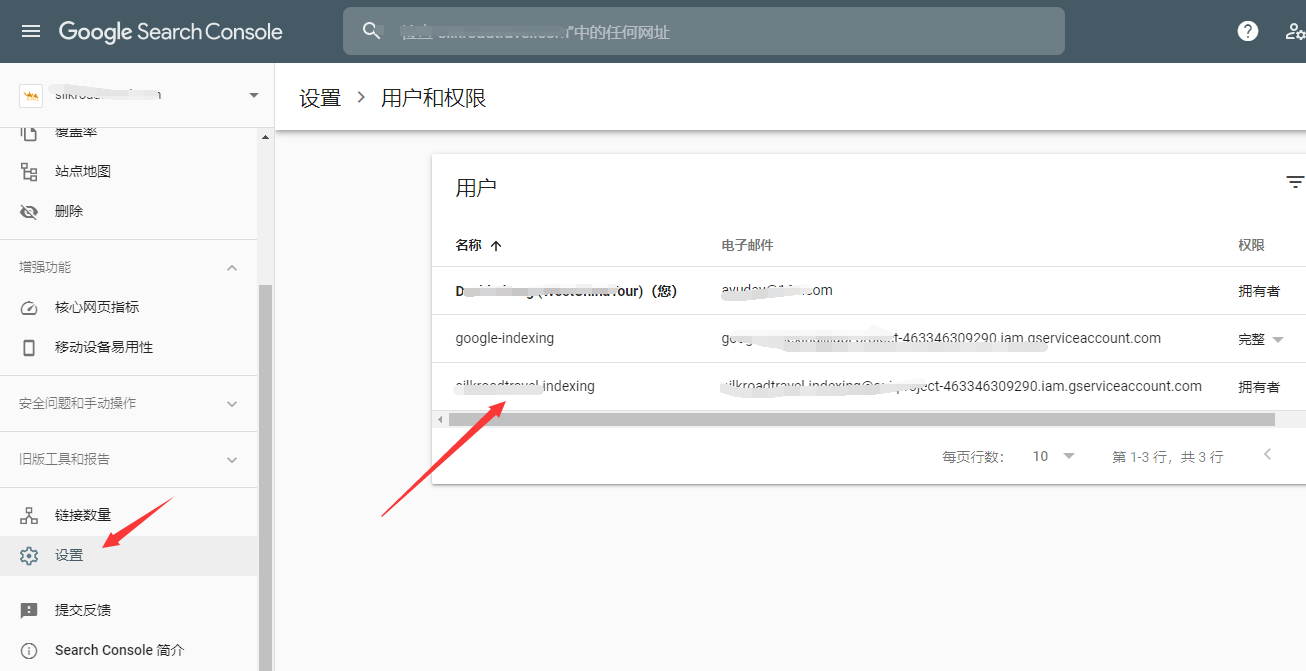This screenshot has height=671, width=1306.
Task: Open the user management icon in header
Action: point(1296,31)
